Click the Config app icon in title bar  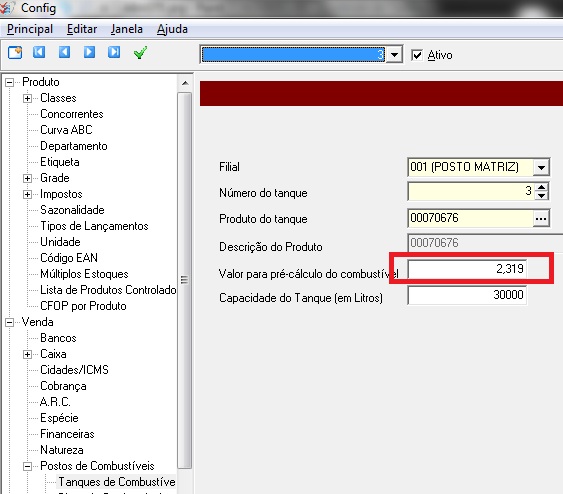click(x=7, y=8)
